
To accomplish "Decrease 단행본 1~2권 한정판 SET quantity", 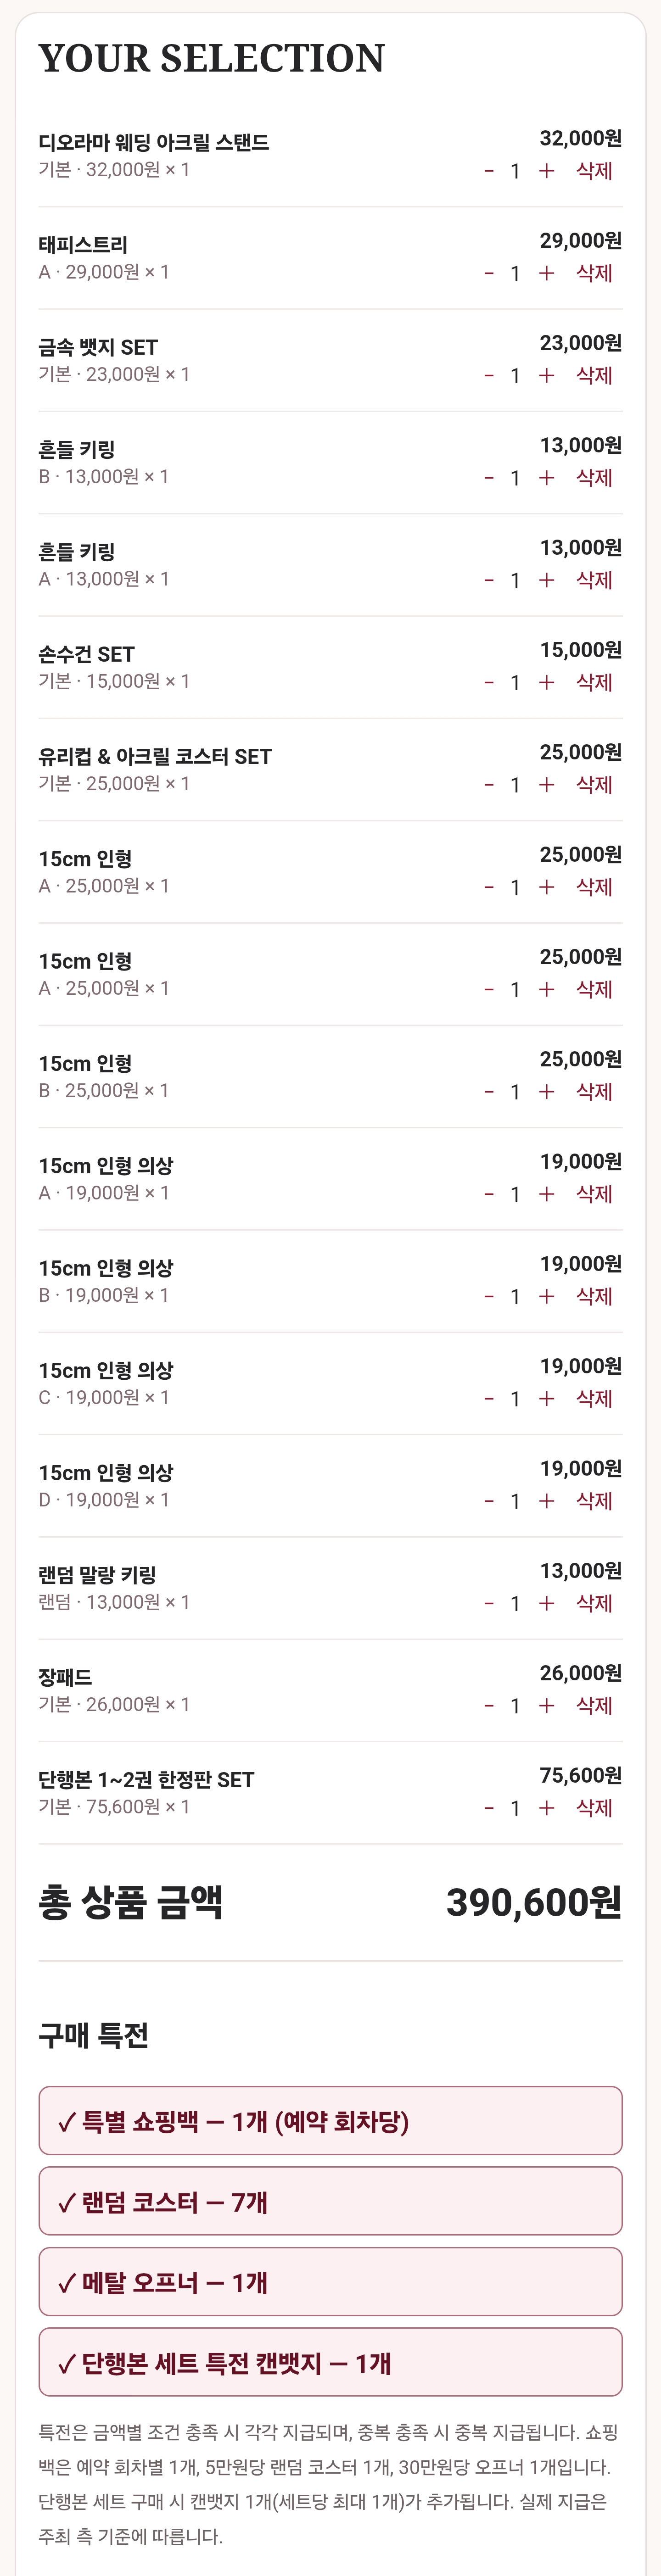I will (x=489, y=1808).
